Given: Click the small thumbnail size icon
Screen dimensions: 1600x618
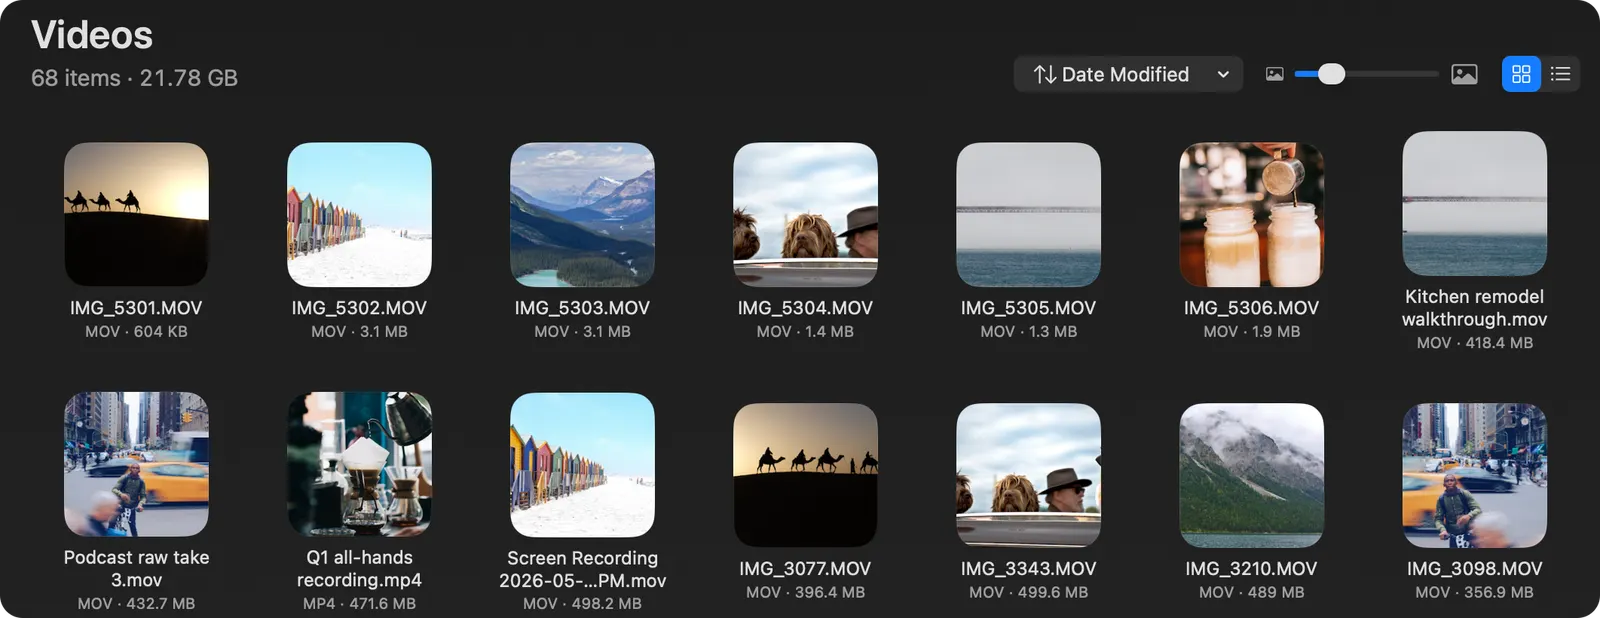Looking at the screenshot, I should (x=1274, y=74).
